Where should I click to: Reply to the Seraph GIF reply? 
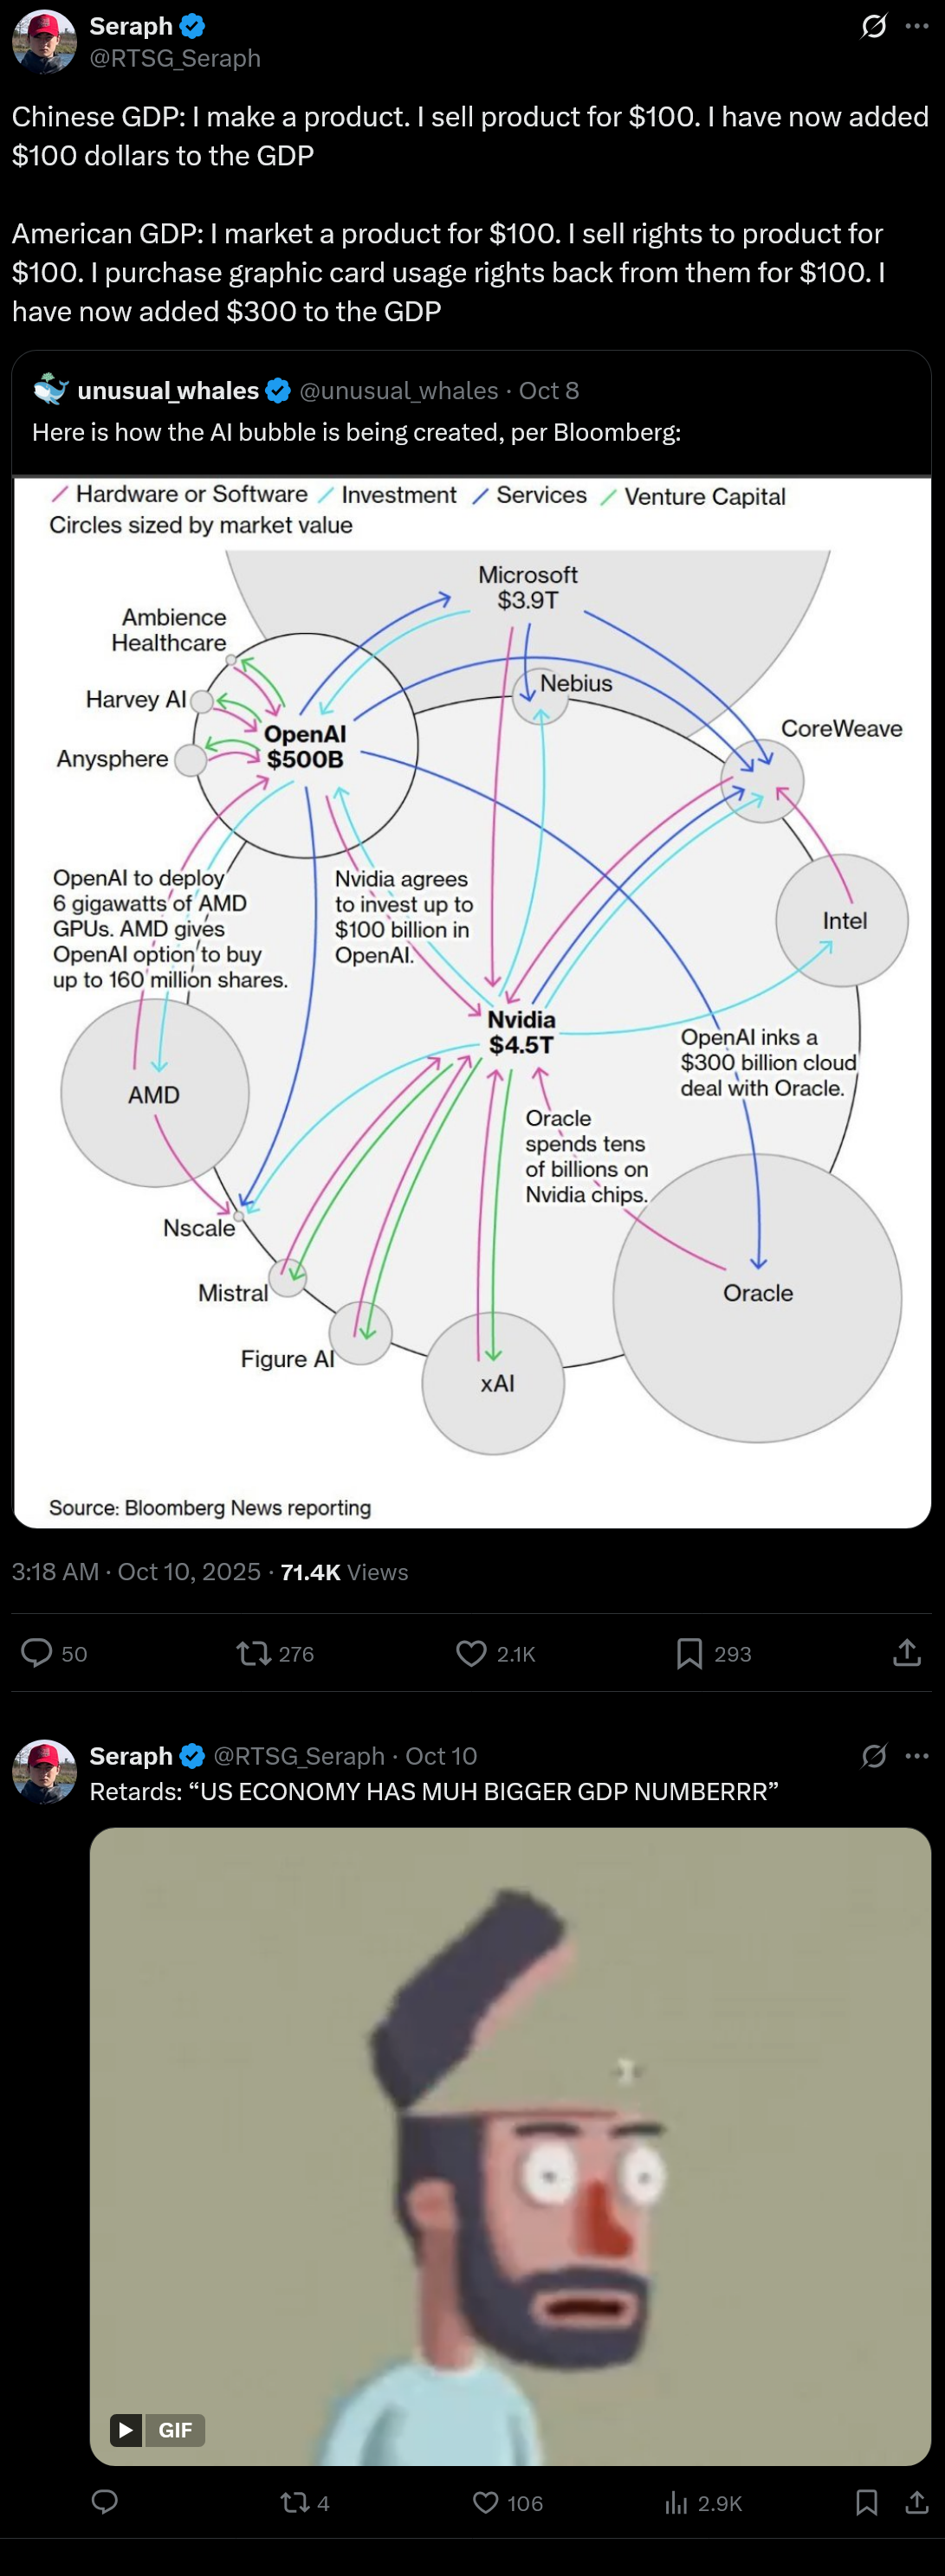105,2502
